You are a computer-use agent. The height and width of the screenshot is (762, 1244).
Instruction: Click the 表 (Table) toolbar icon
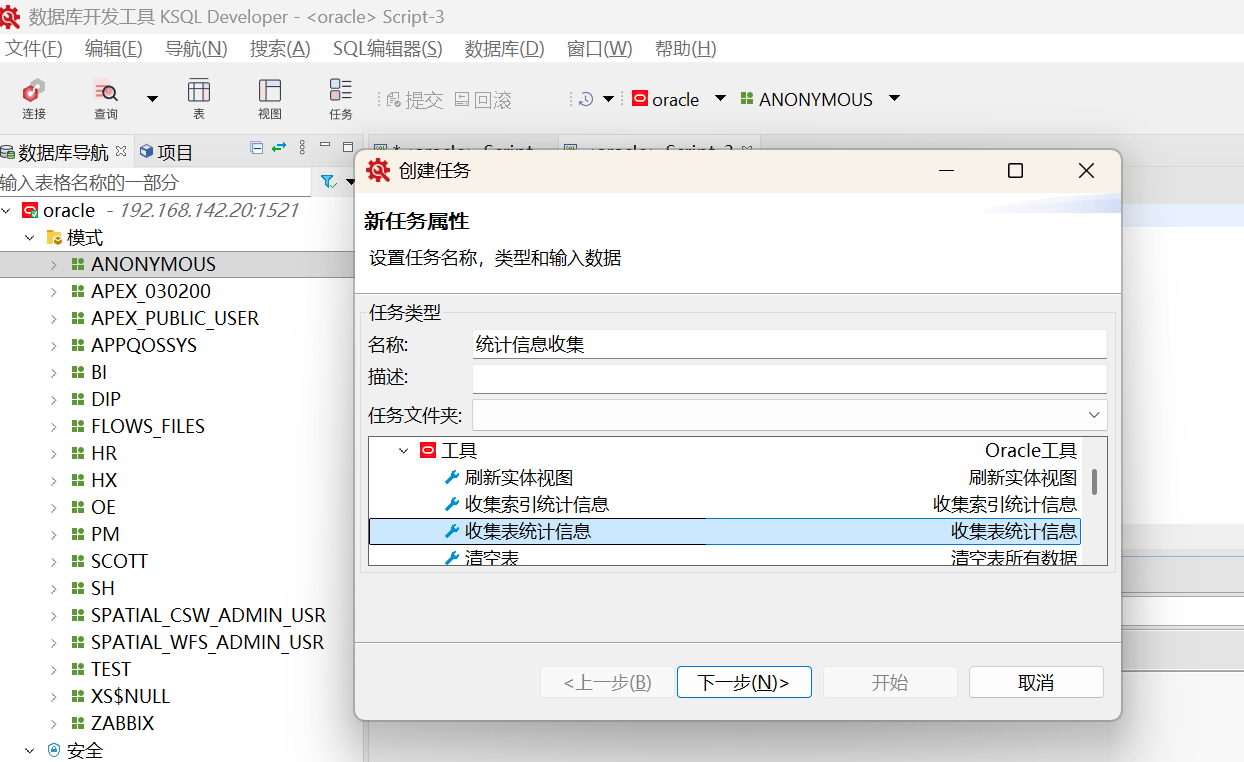[199, 98]
